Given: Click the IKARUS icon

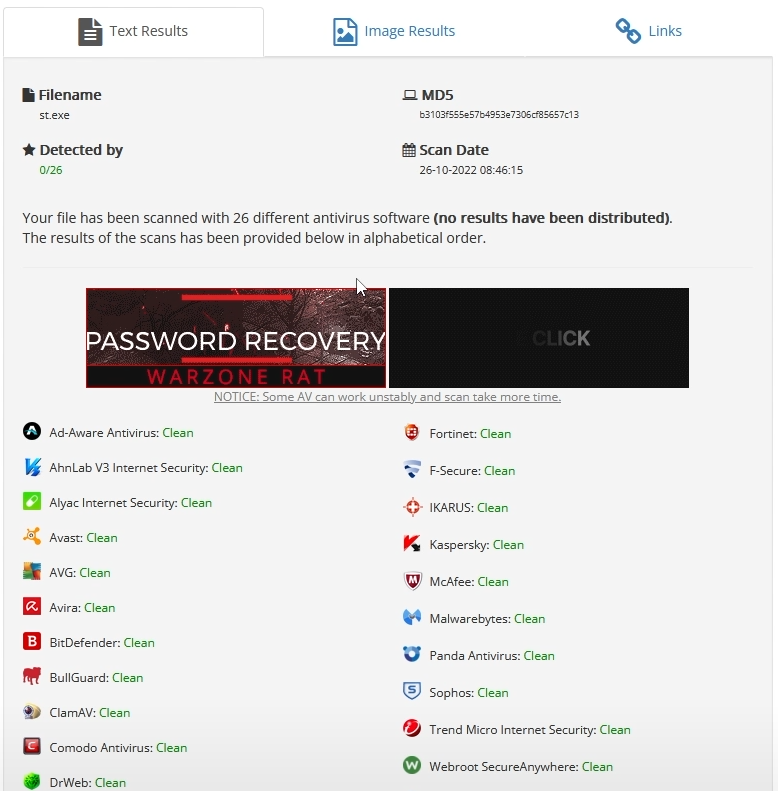Looking at the screenshot, I should tap(412, 506).
